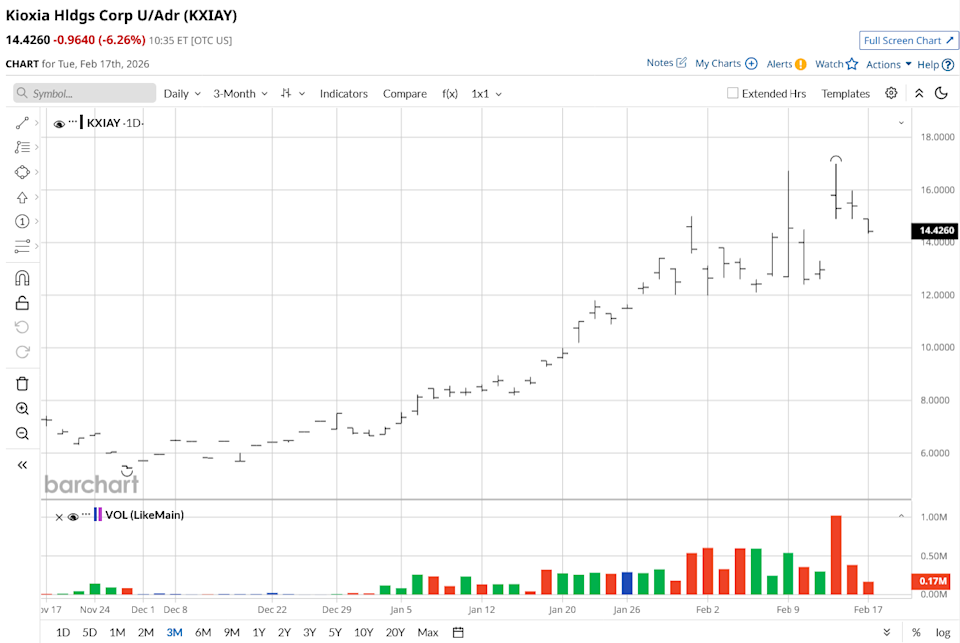Open the Daily frequency dropdown
The image size is (960, 643).
point(181,93)
